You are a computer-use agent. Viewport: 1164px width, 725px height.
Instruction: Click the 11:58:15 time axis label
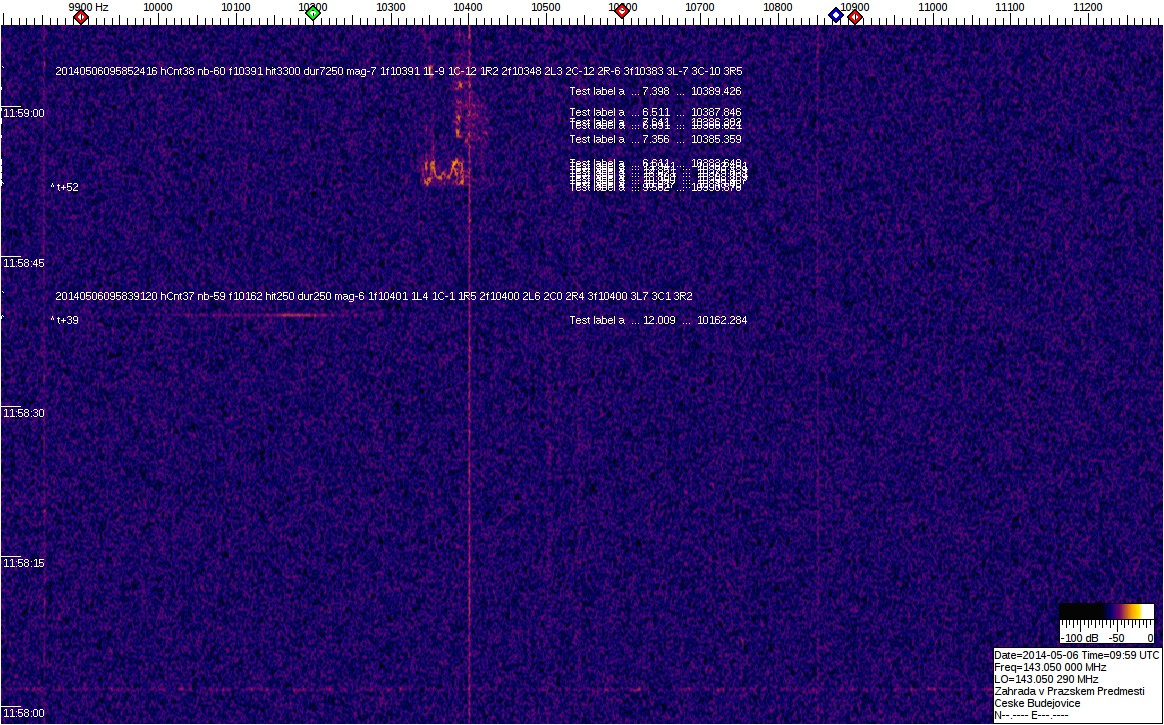(x=24, y=563)
